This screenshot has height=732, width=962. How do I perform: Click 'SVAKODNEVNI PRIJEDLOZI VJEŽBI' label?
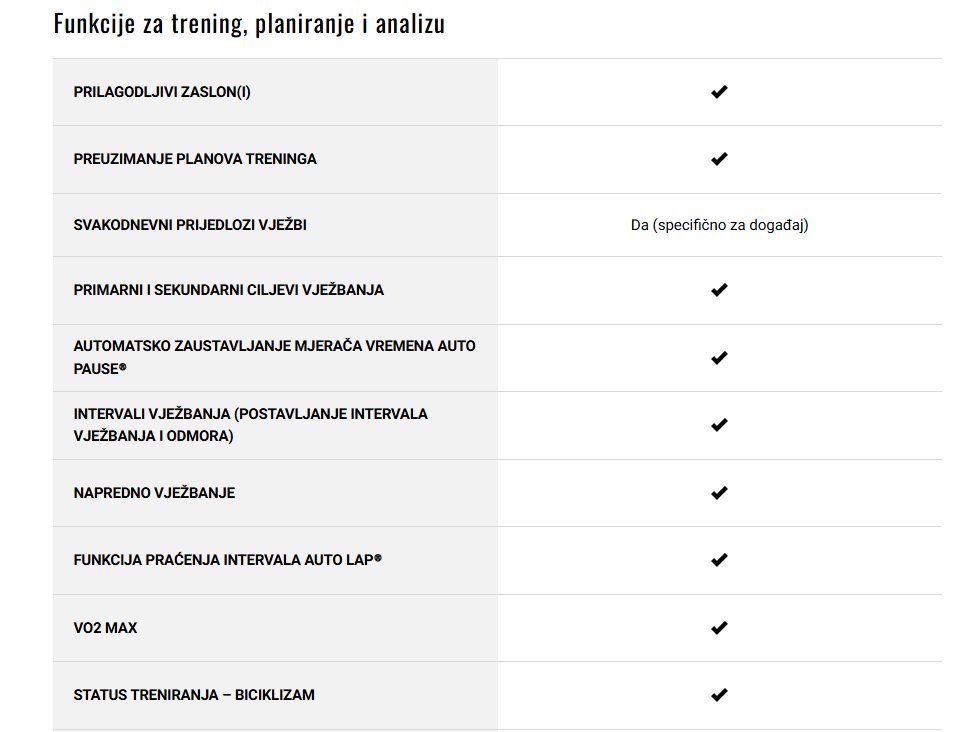tap(190, 225)
